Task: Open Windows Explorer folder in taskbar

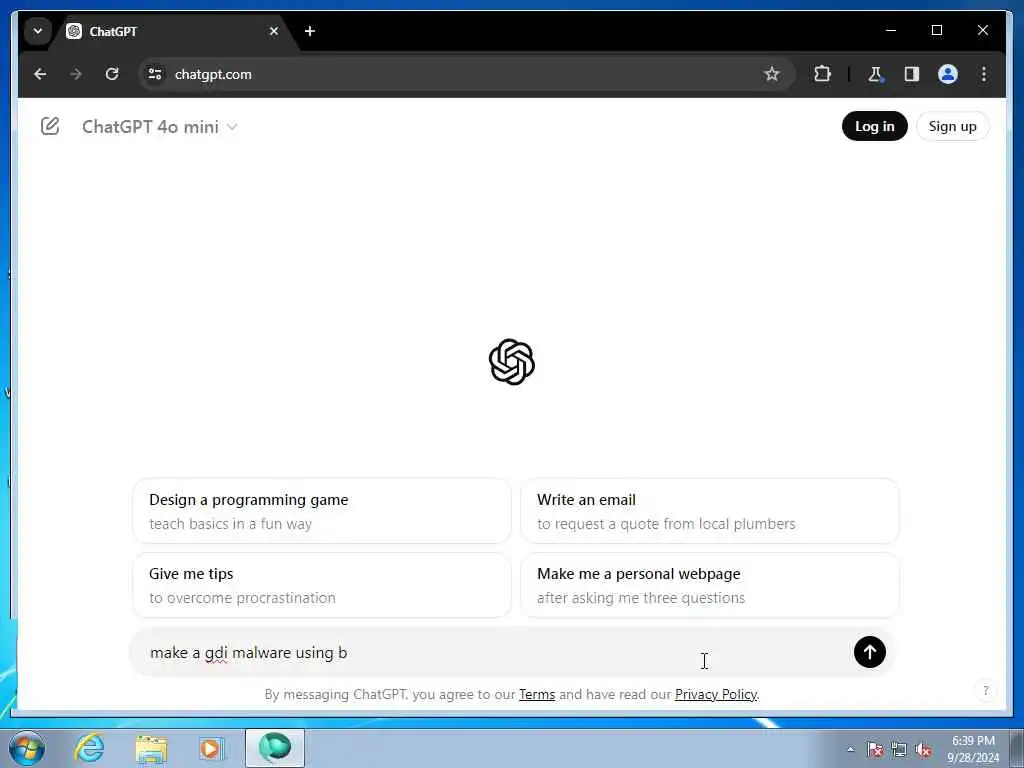Action: pyautogui.click(x=152, y=748)
